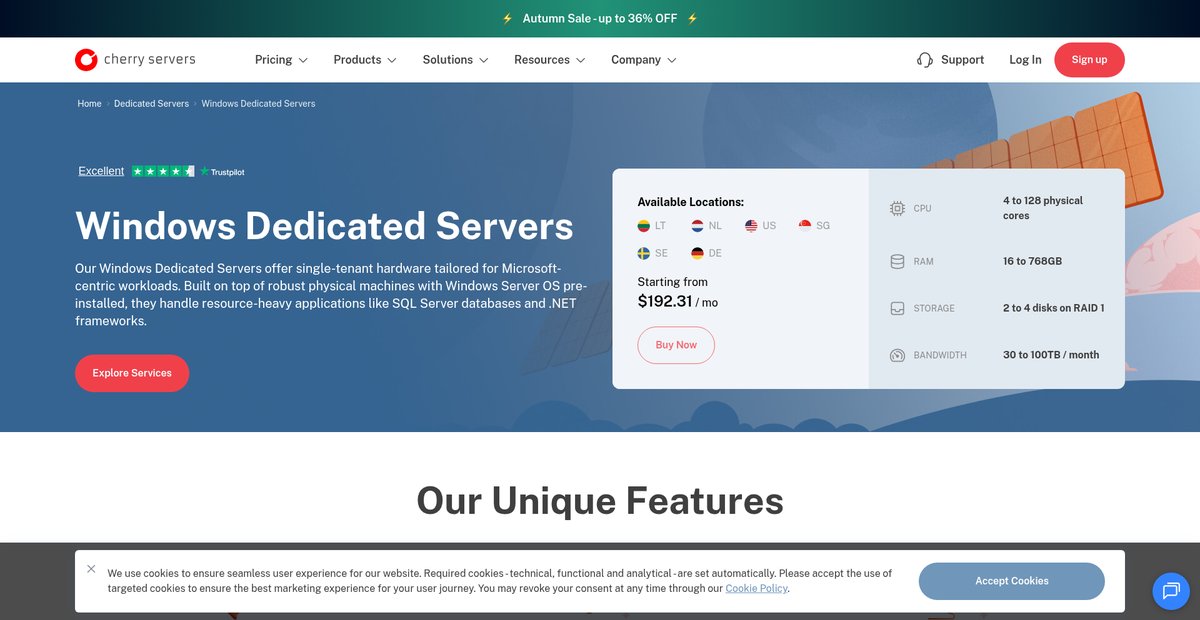
Task: Click the Explore Services button
Action: coord(132,373)
